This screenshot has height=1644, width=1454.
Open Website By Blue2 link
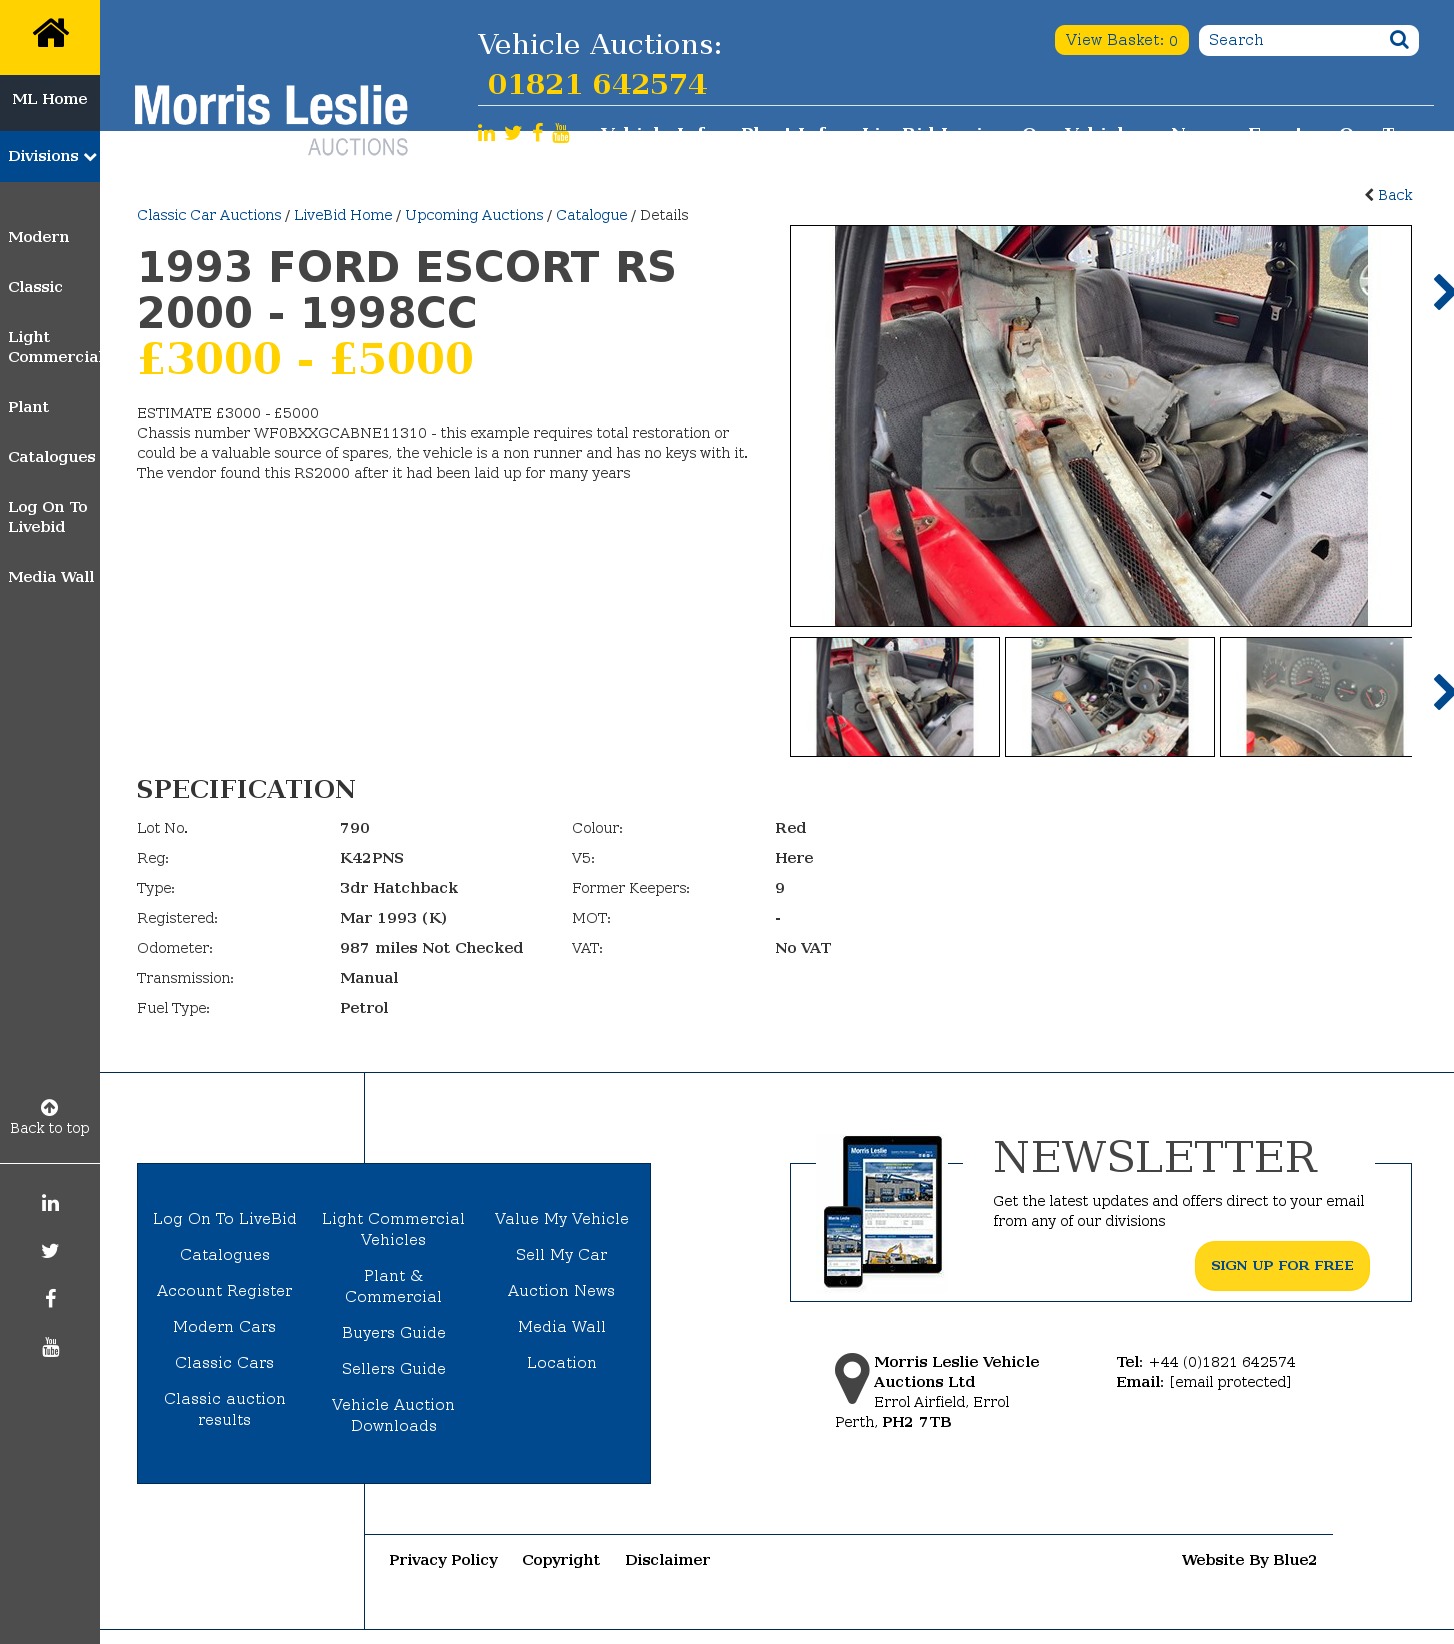(x=1249, y=1560)
